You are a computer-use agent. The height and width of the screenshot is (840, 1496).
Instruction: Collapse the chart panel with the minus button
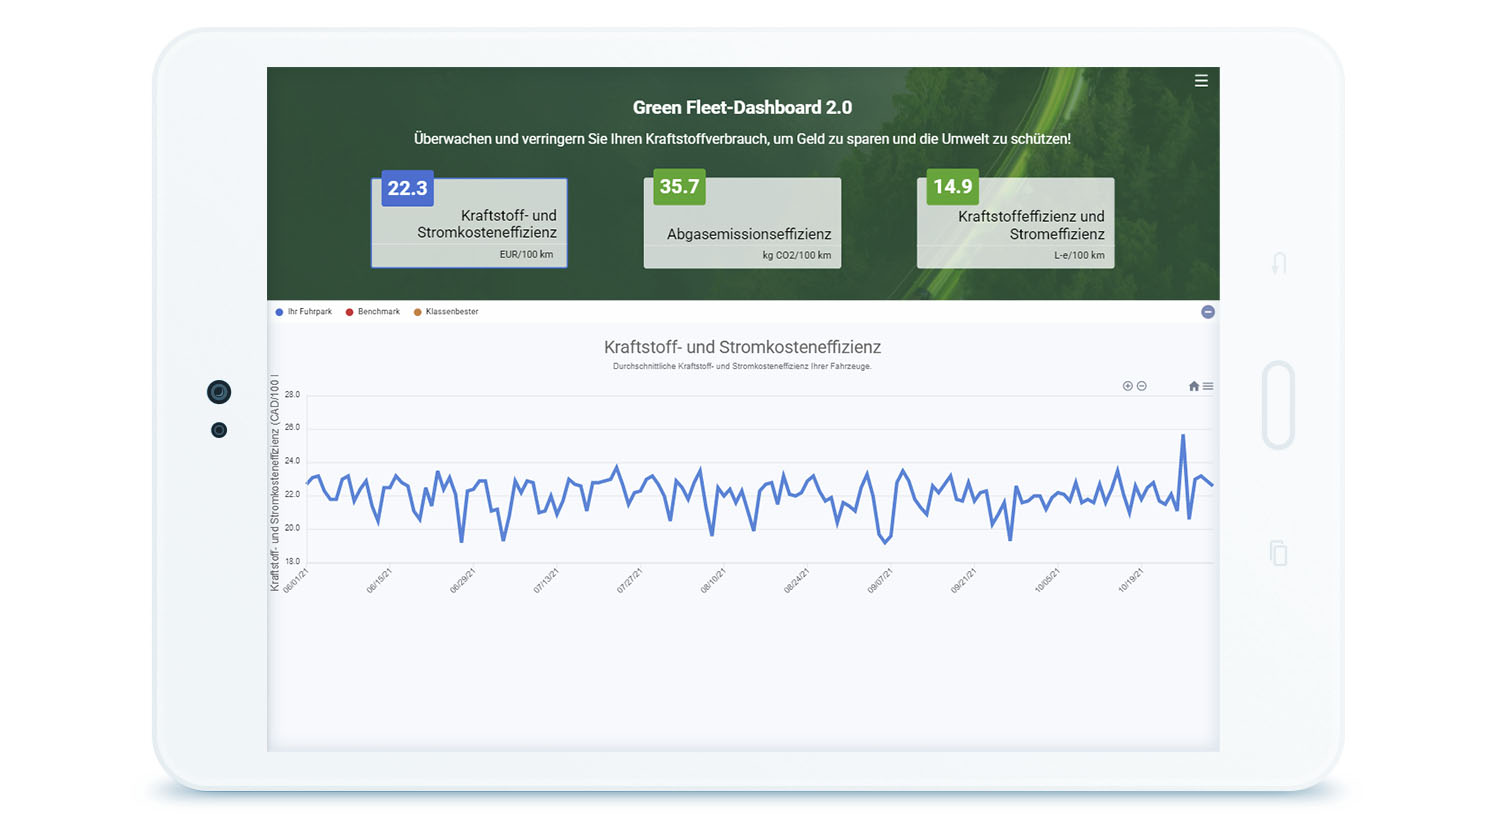[1208, 312]
